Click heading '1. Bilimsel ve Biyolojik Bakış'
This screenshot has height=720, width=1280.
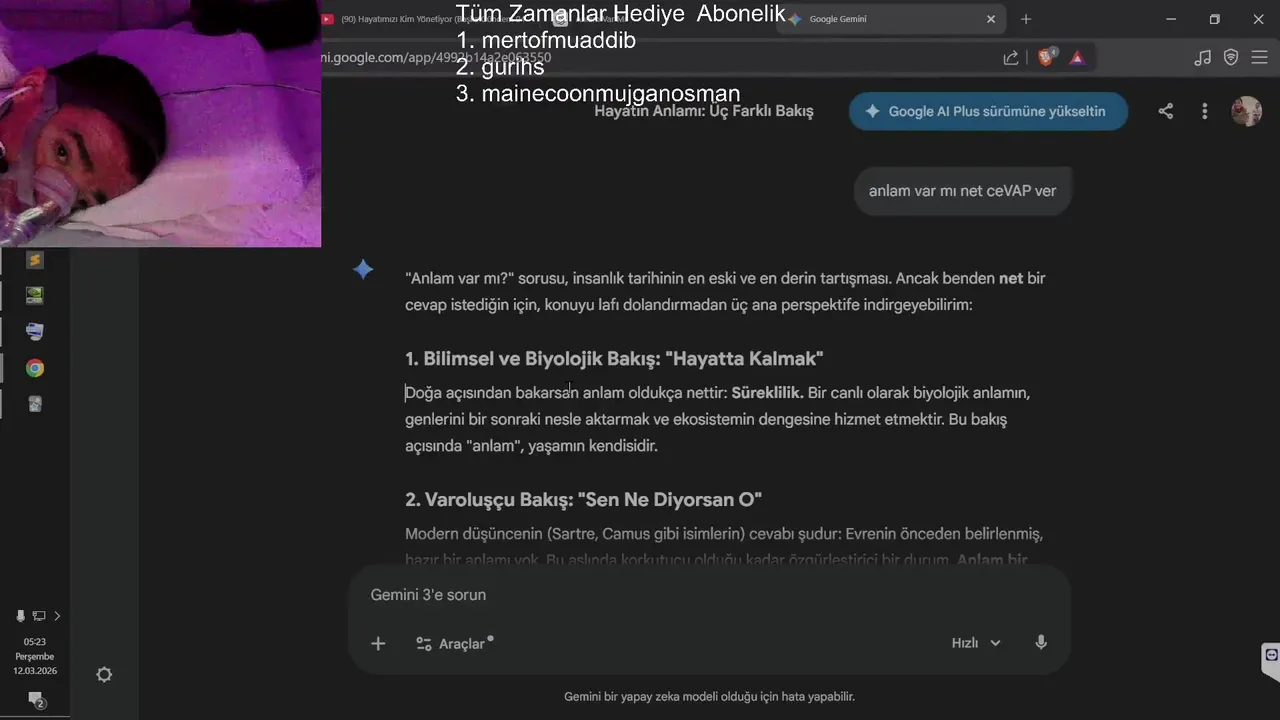point(614,358)
